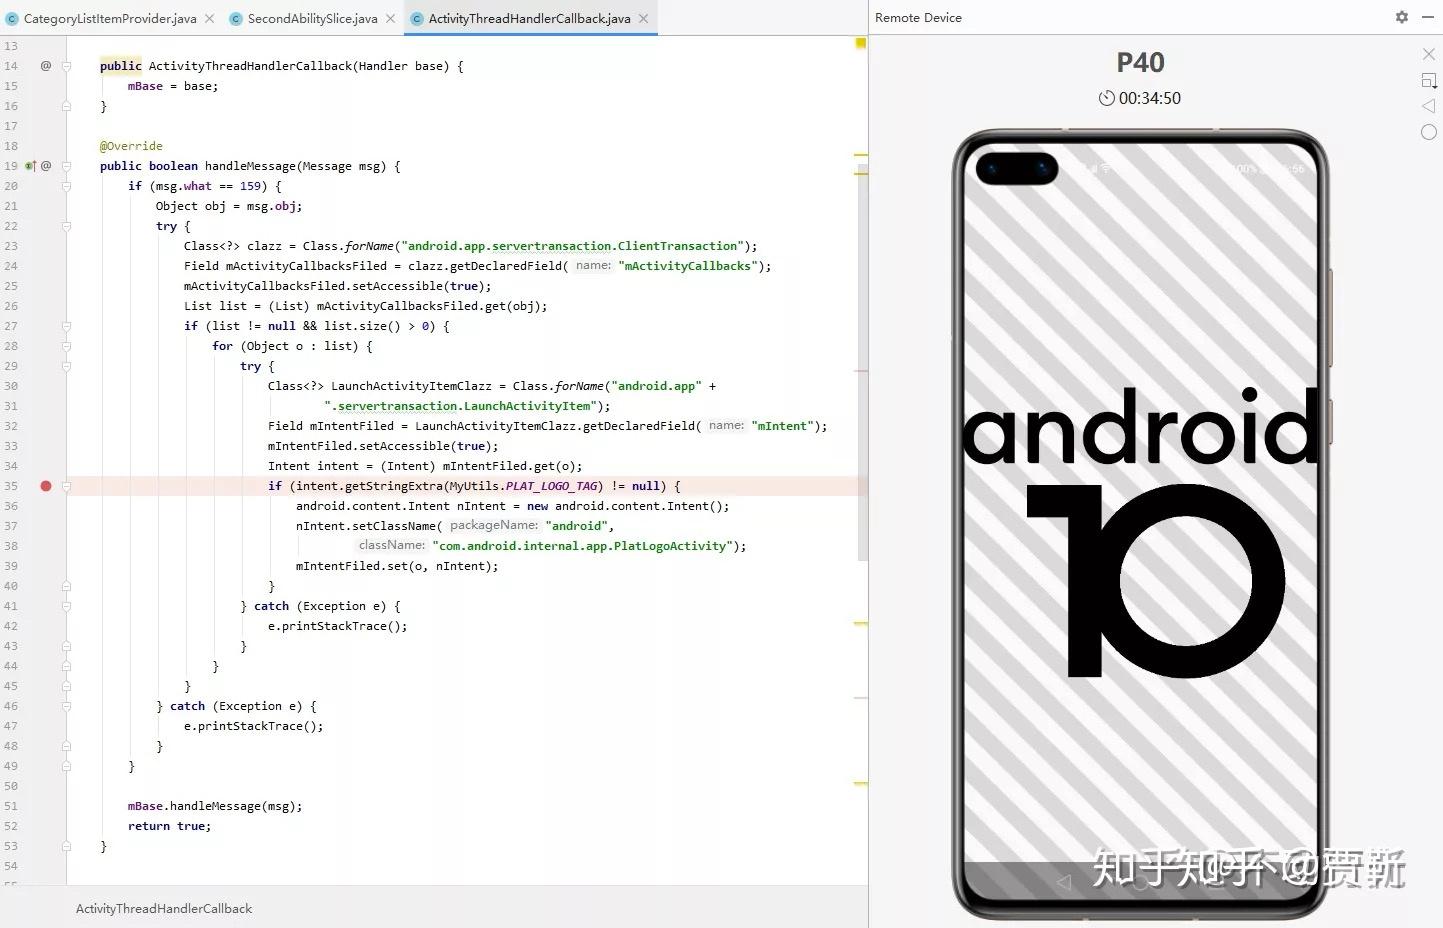Click the Java class icon on CategoryListItemProvider.java tab
The height and width of the screenshot is (928, 1443).
[x=12, y=19]
